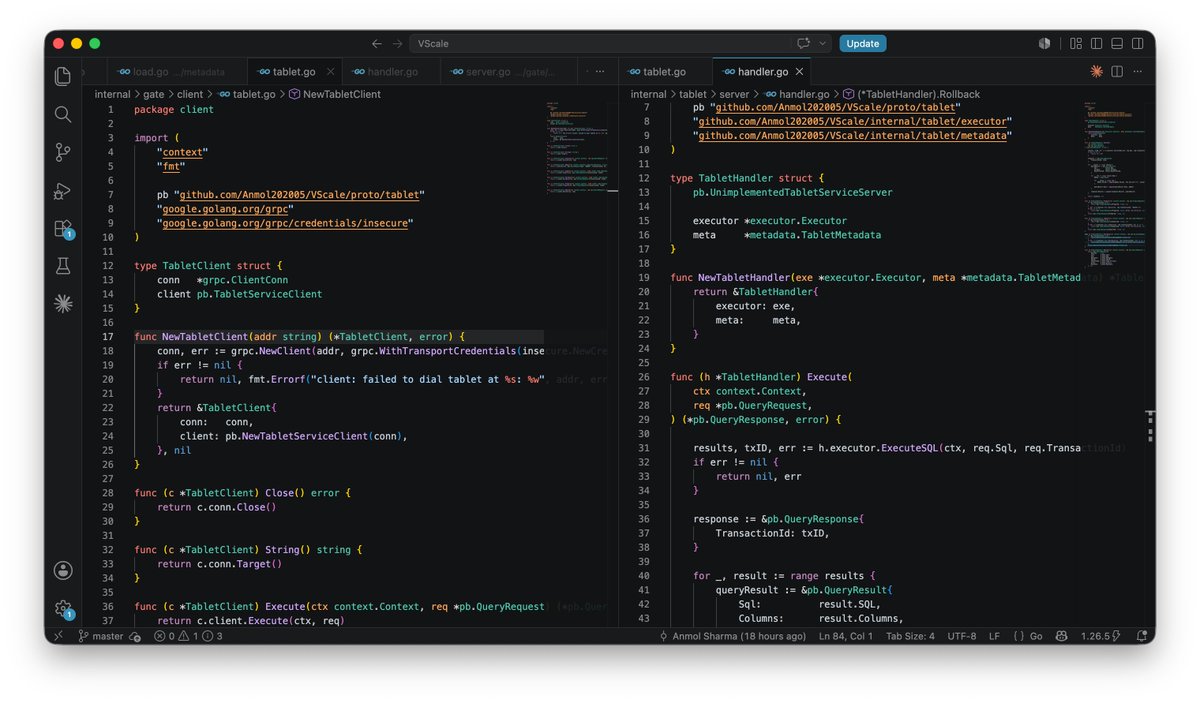Go back using the left arrow in title bar
The image size is (1200, 703).
pyautogui.click(x=377, y=44)
